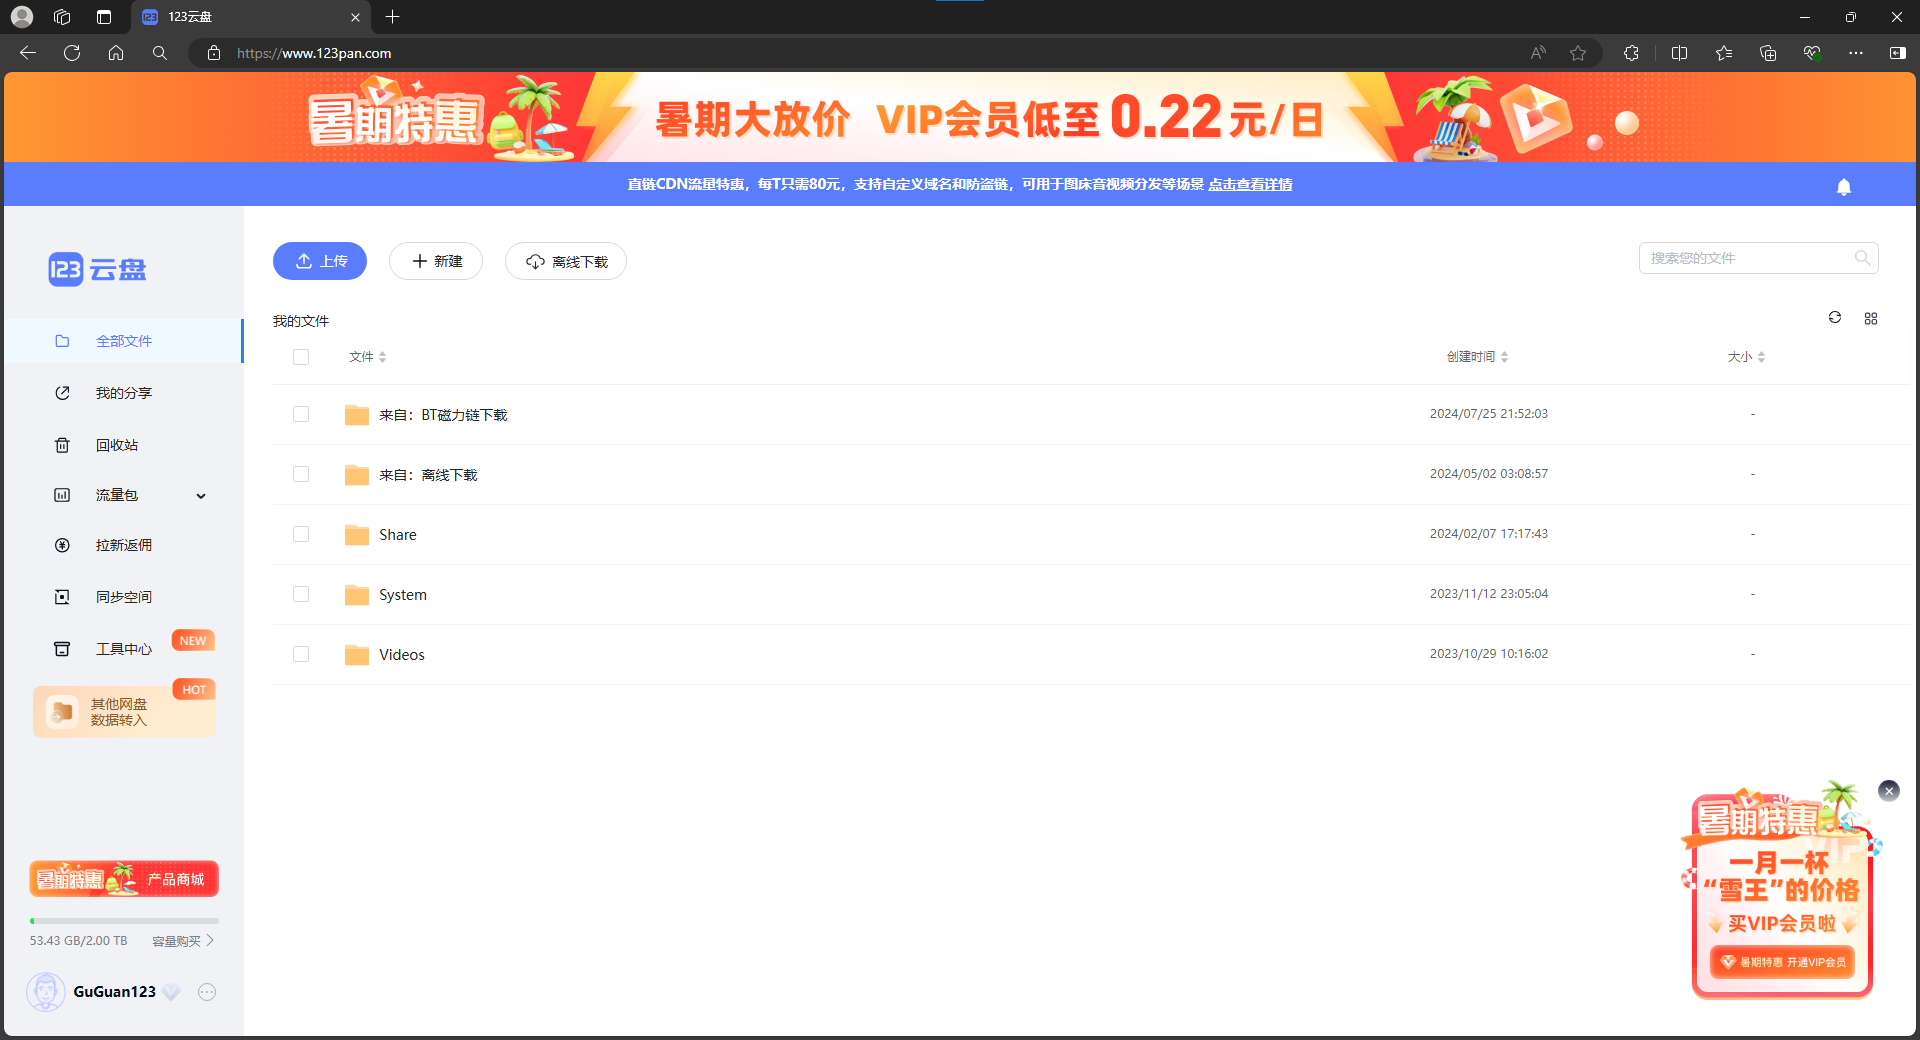Select 全部文件 in the sidebar
The height and width of the screenshot is (1040, 1920).
click(x=123, y=341)
